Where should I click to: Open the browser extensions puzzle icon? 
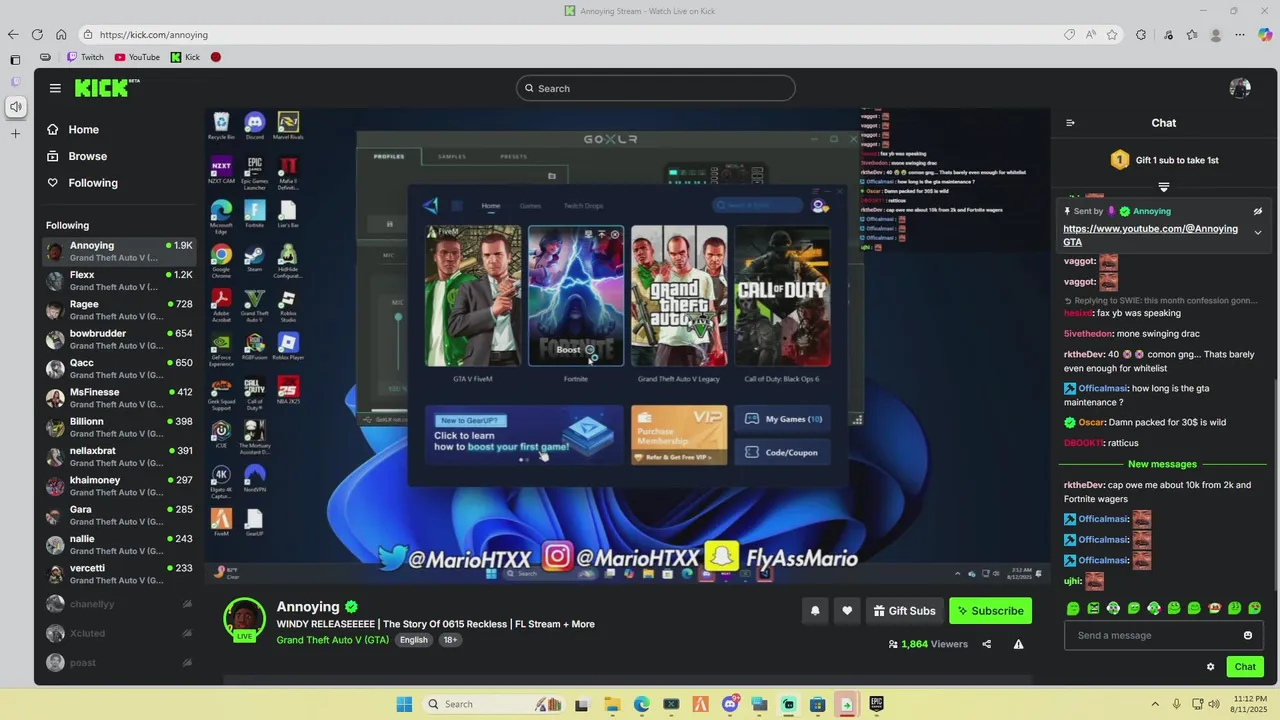click(x=1141, y=35)
